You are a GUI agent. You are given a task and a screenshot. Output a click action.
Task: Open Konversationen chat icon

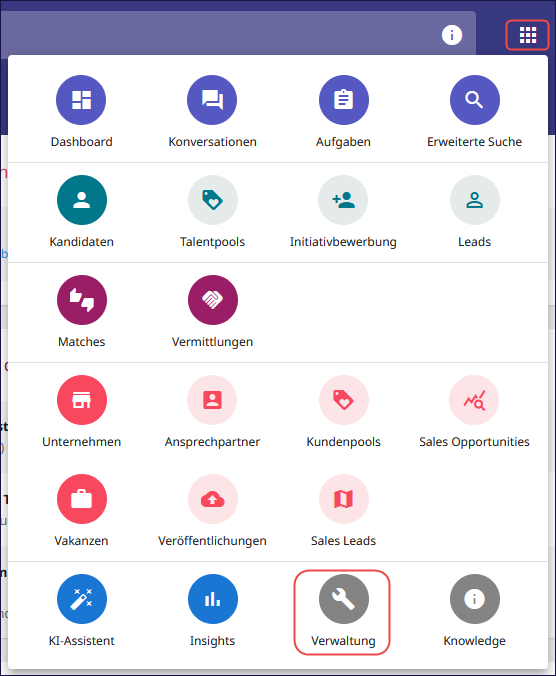(212, 100)
